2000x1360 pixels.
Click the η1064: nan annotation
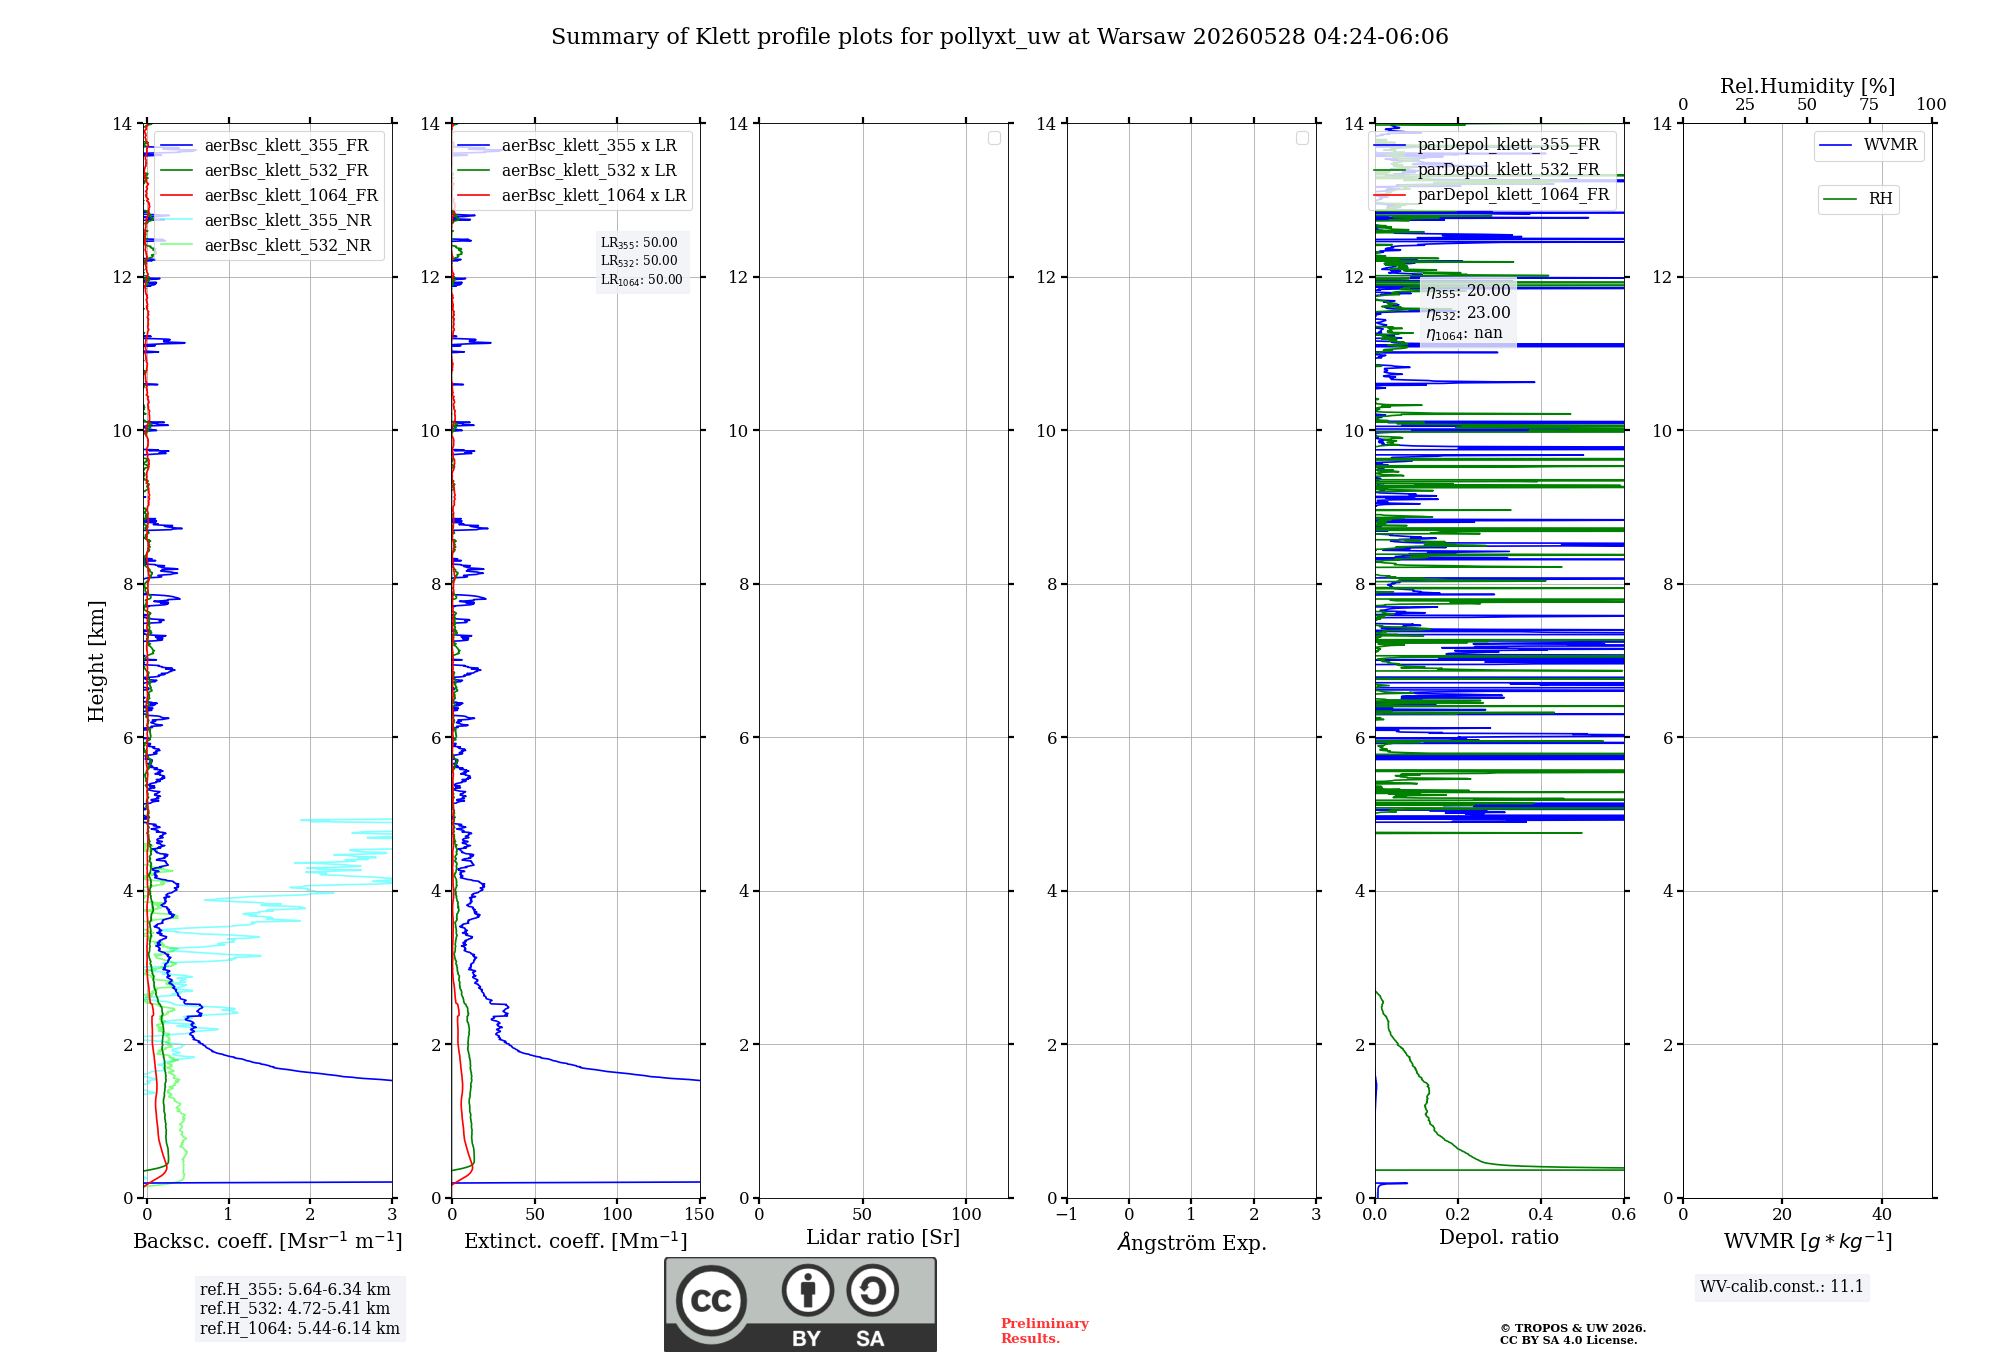point(1464,334)
